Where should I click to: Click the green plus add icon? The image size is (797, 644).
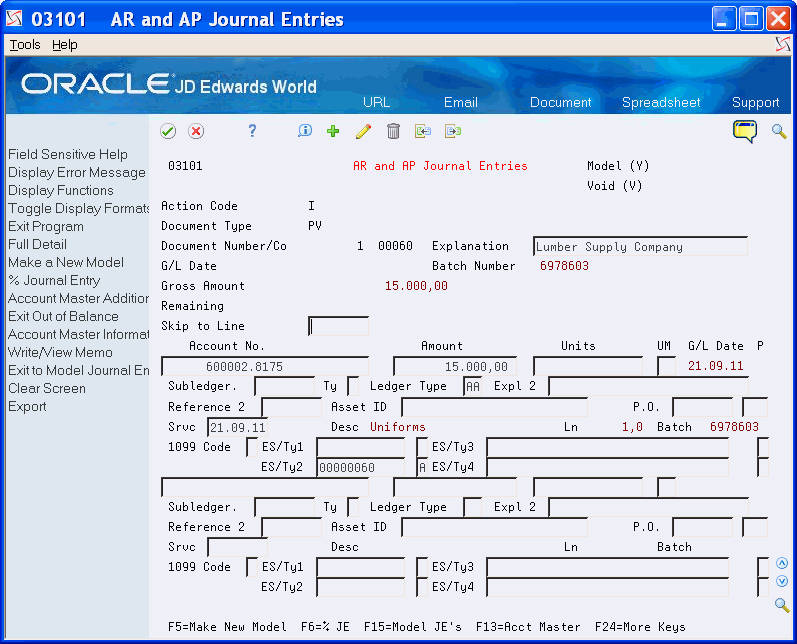tap(333, 131)
